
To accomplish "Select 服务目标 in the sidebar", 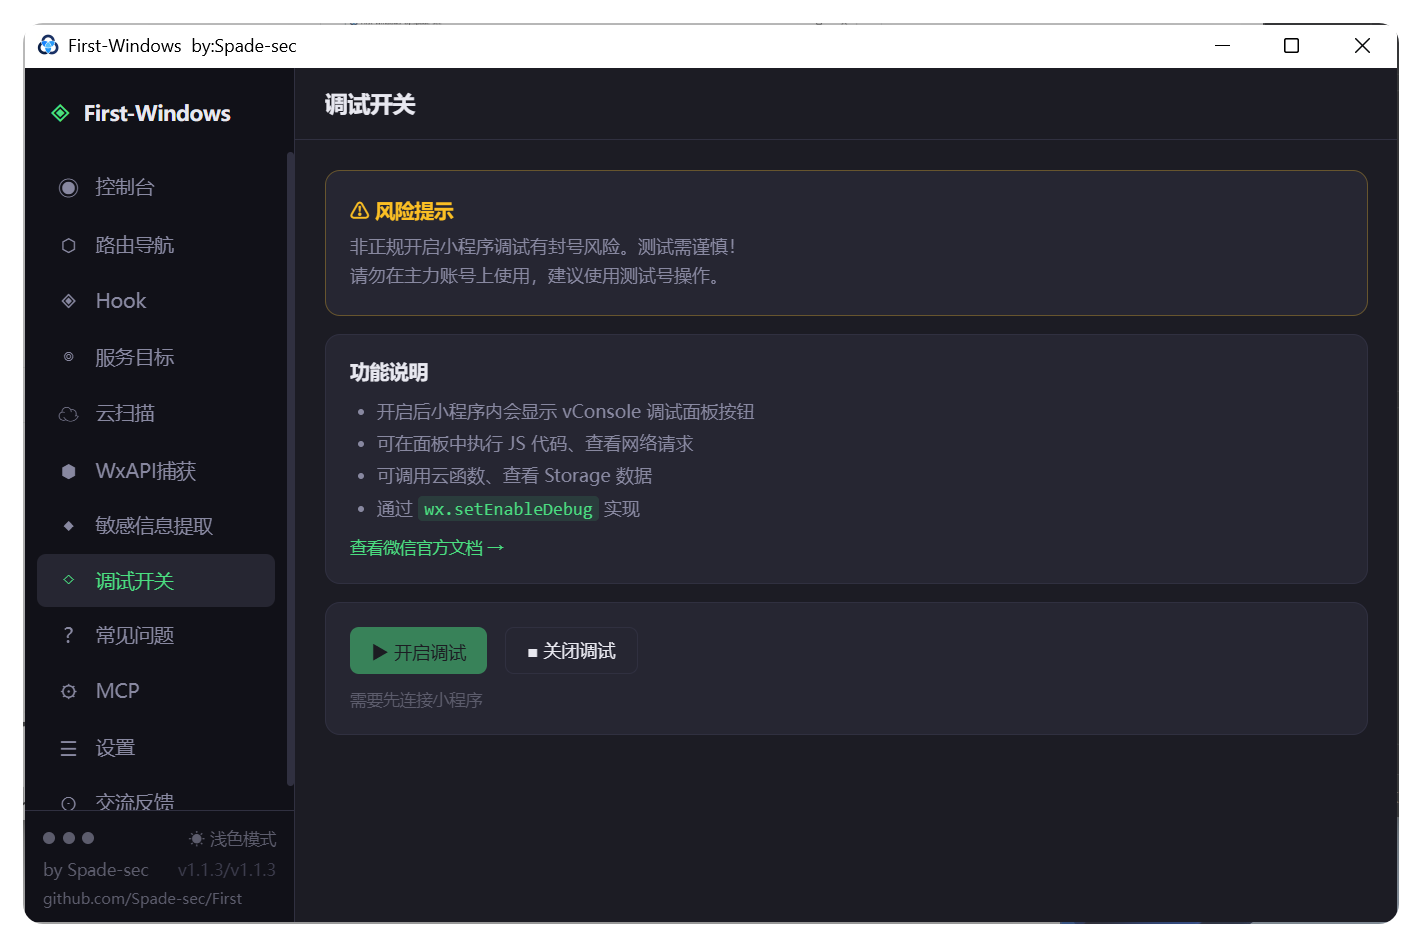I will (156, 357).
